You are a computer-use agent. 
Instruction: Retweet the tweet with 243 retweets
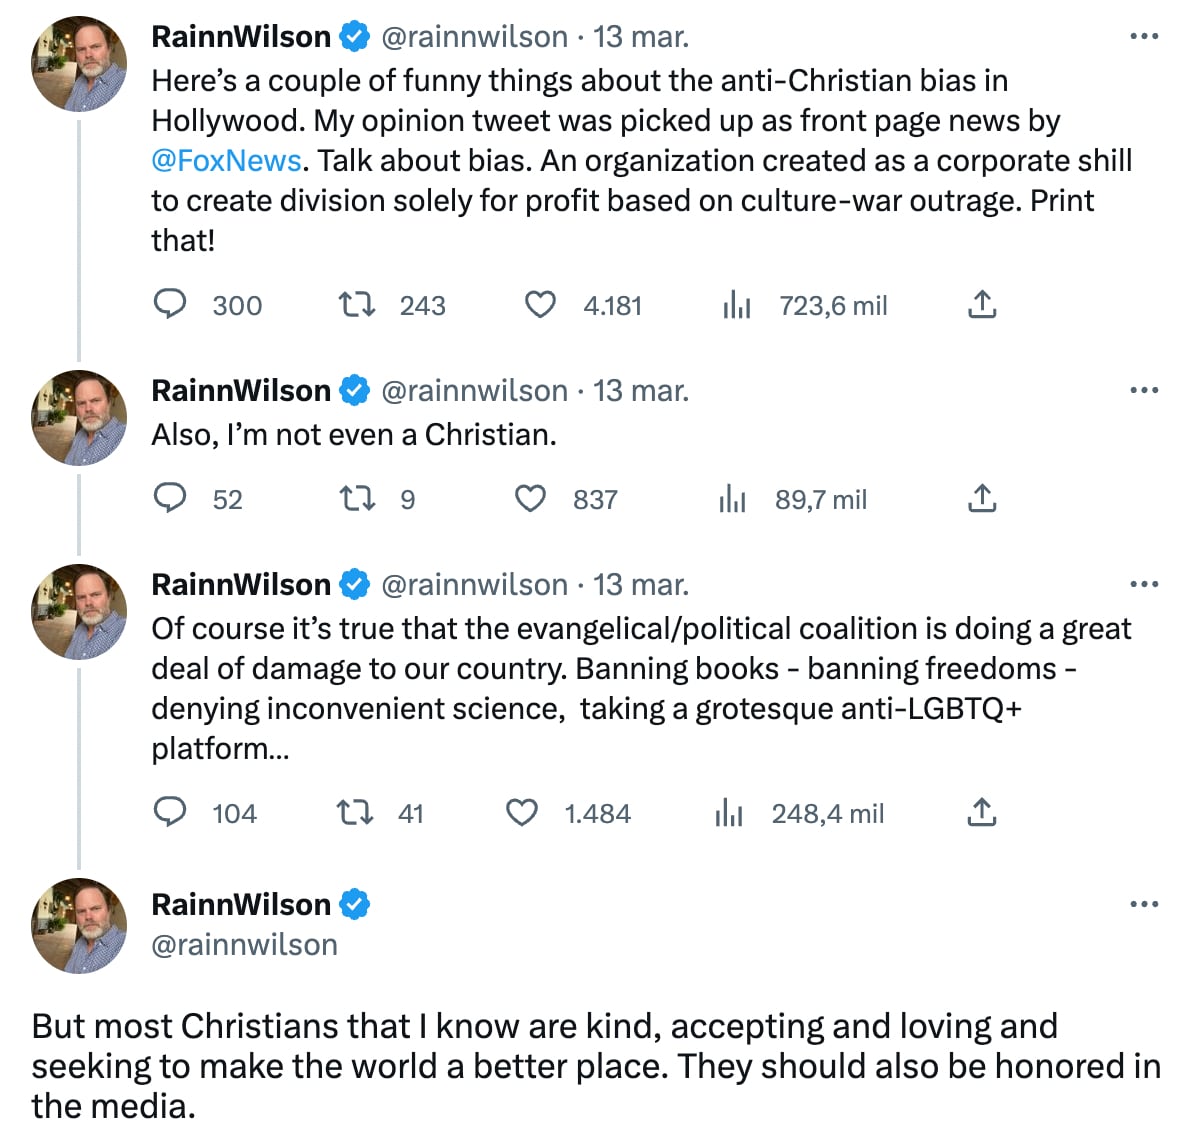pos(356,304)
